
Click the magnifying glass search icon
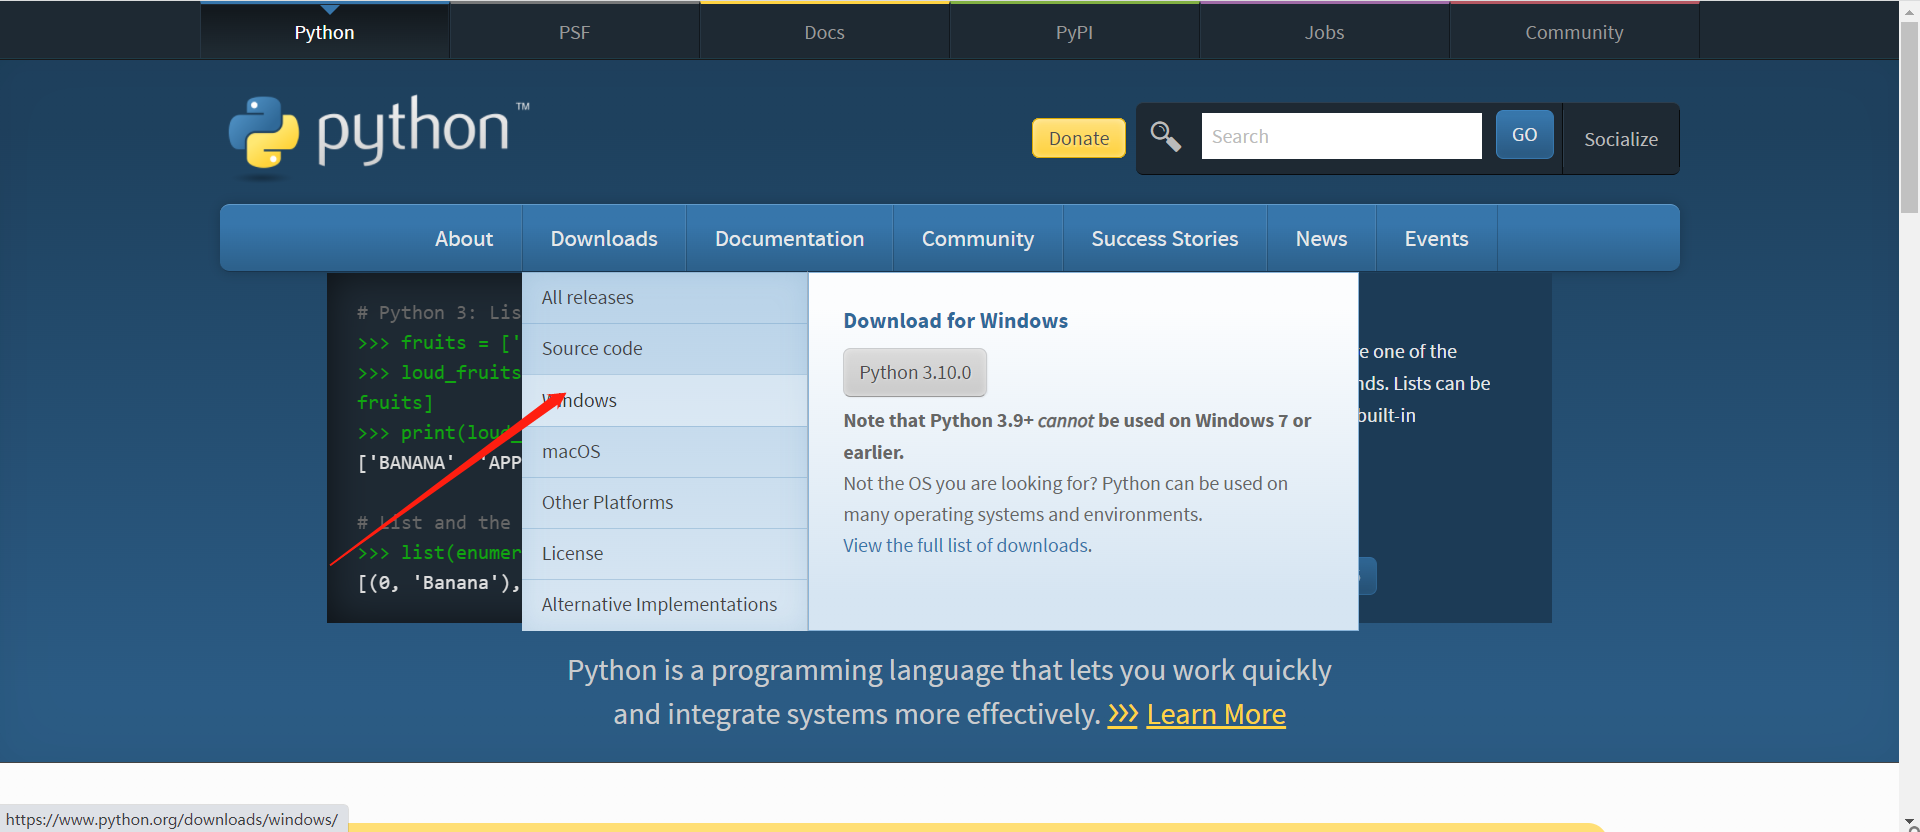(1165, 136)
